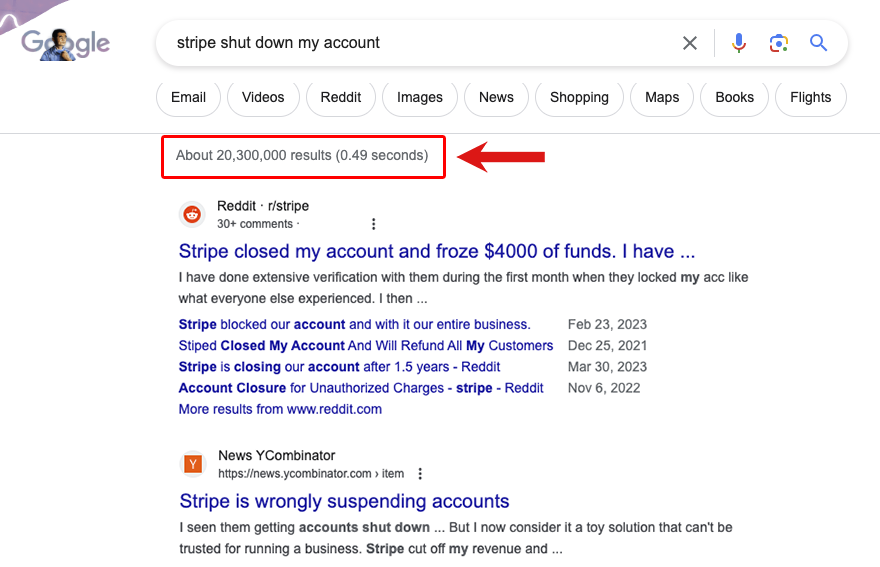
Task: Open 'Account Closure for Unauthorized Charges' link
Action: coord(361,388)
